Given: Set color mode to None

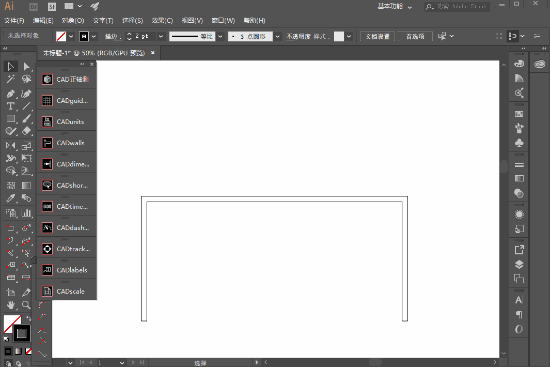Looking at the screenshot, I should [28, 351].
